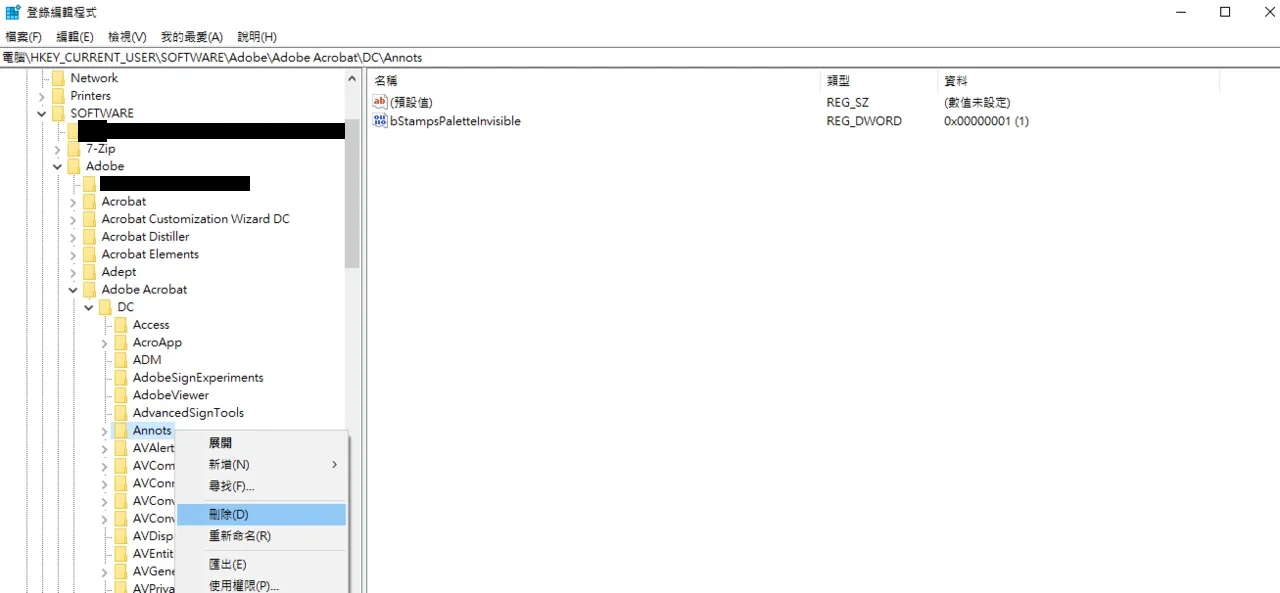Click the 類型 column header
Viewport: 1280px width, 593px height.
pyautogui.click(x=879, y=81)
